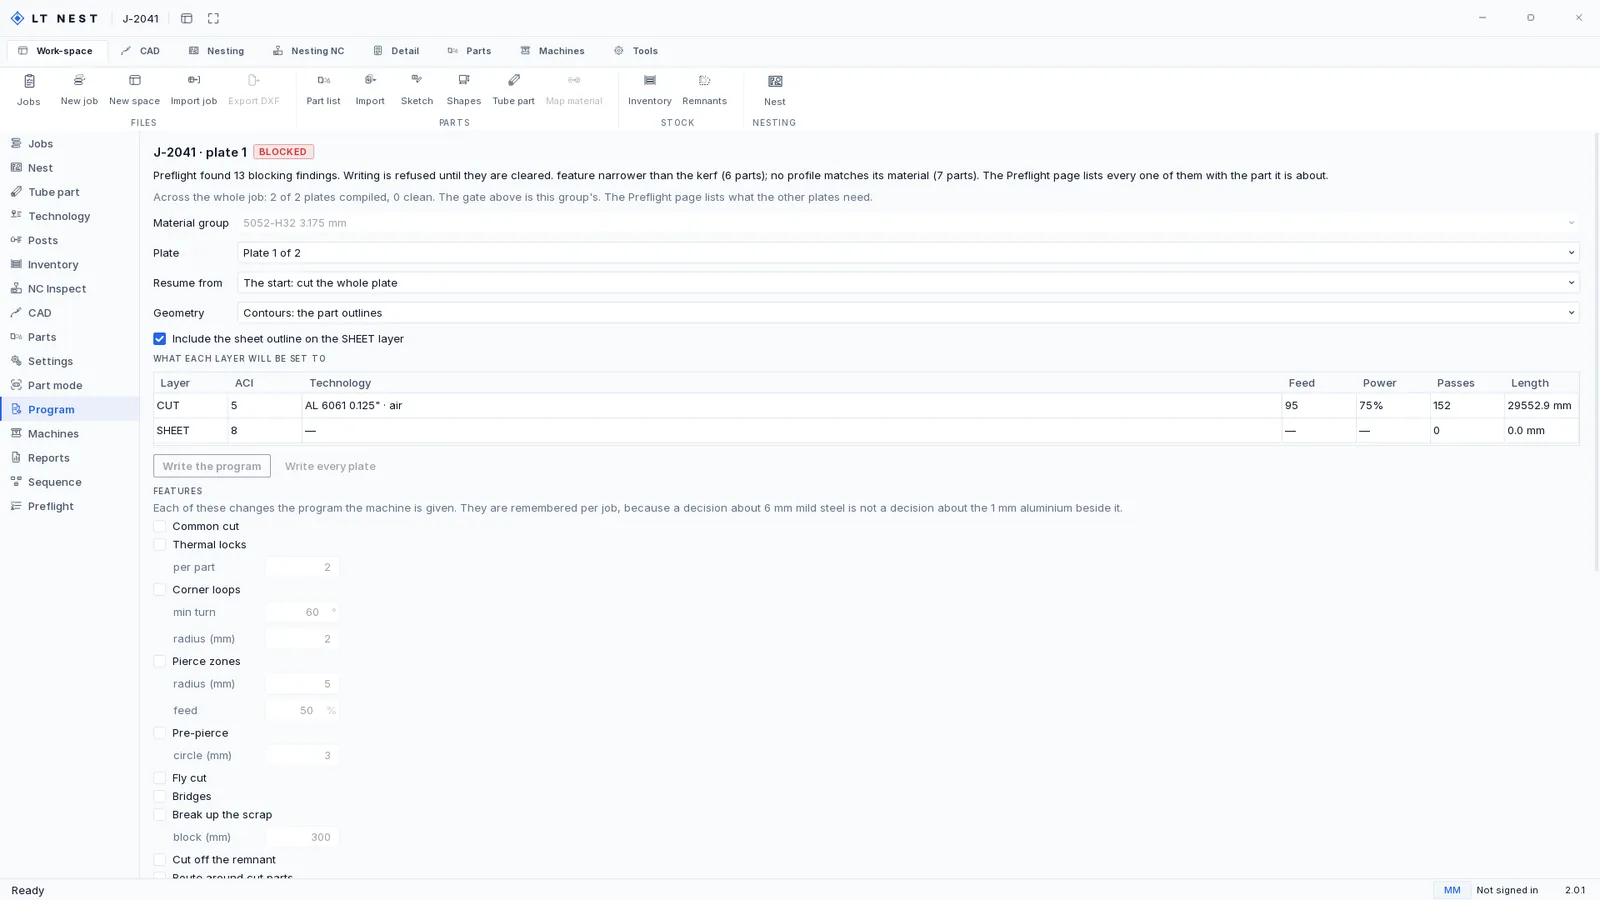1600x900 pixels.
Task: Open Part mode in the sidebar
Action: (x=70, y=385)
